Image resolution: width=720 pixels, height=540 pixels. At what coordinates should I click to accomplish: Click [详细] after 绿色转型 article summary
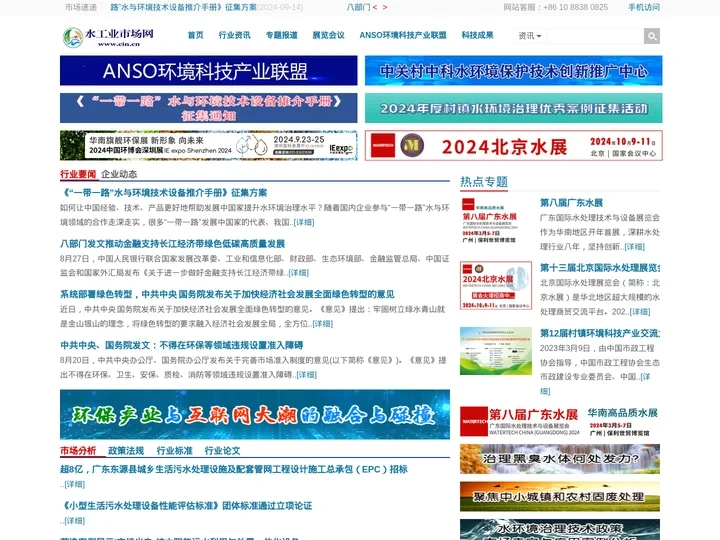pyautogui.click(x=322, y=324)
